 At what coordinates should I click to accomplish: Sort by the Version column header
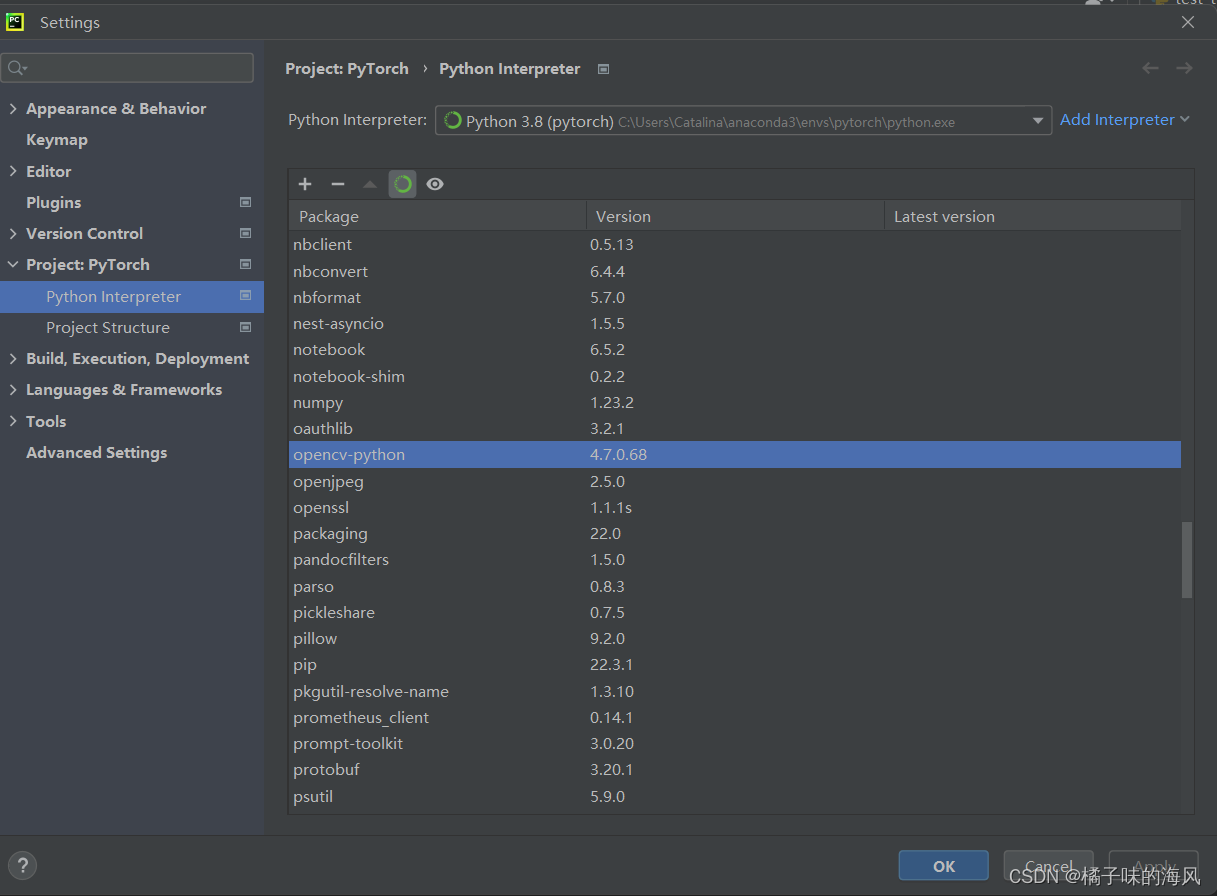[x=735, y=216]
